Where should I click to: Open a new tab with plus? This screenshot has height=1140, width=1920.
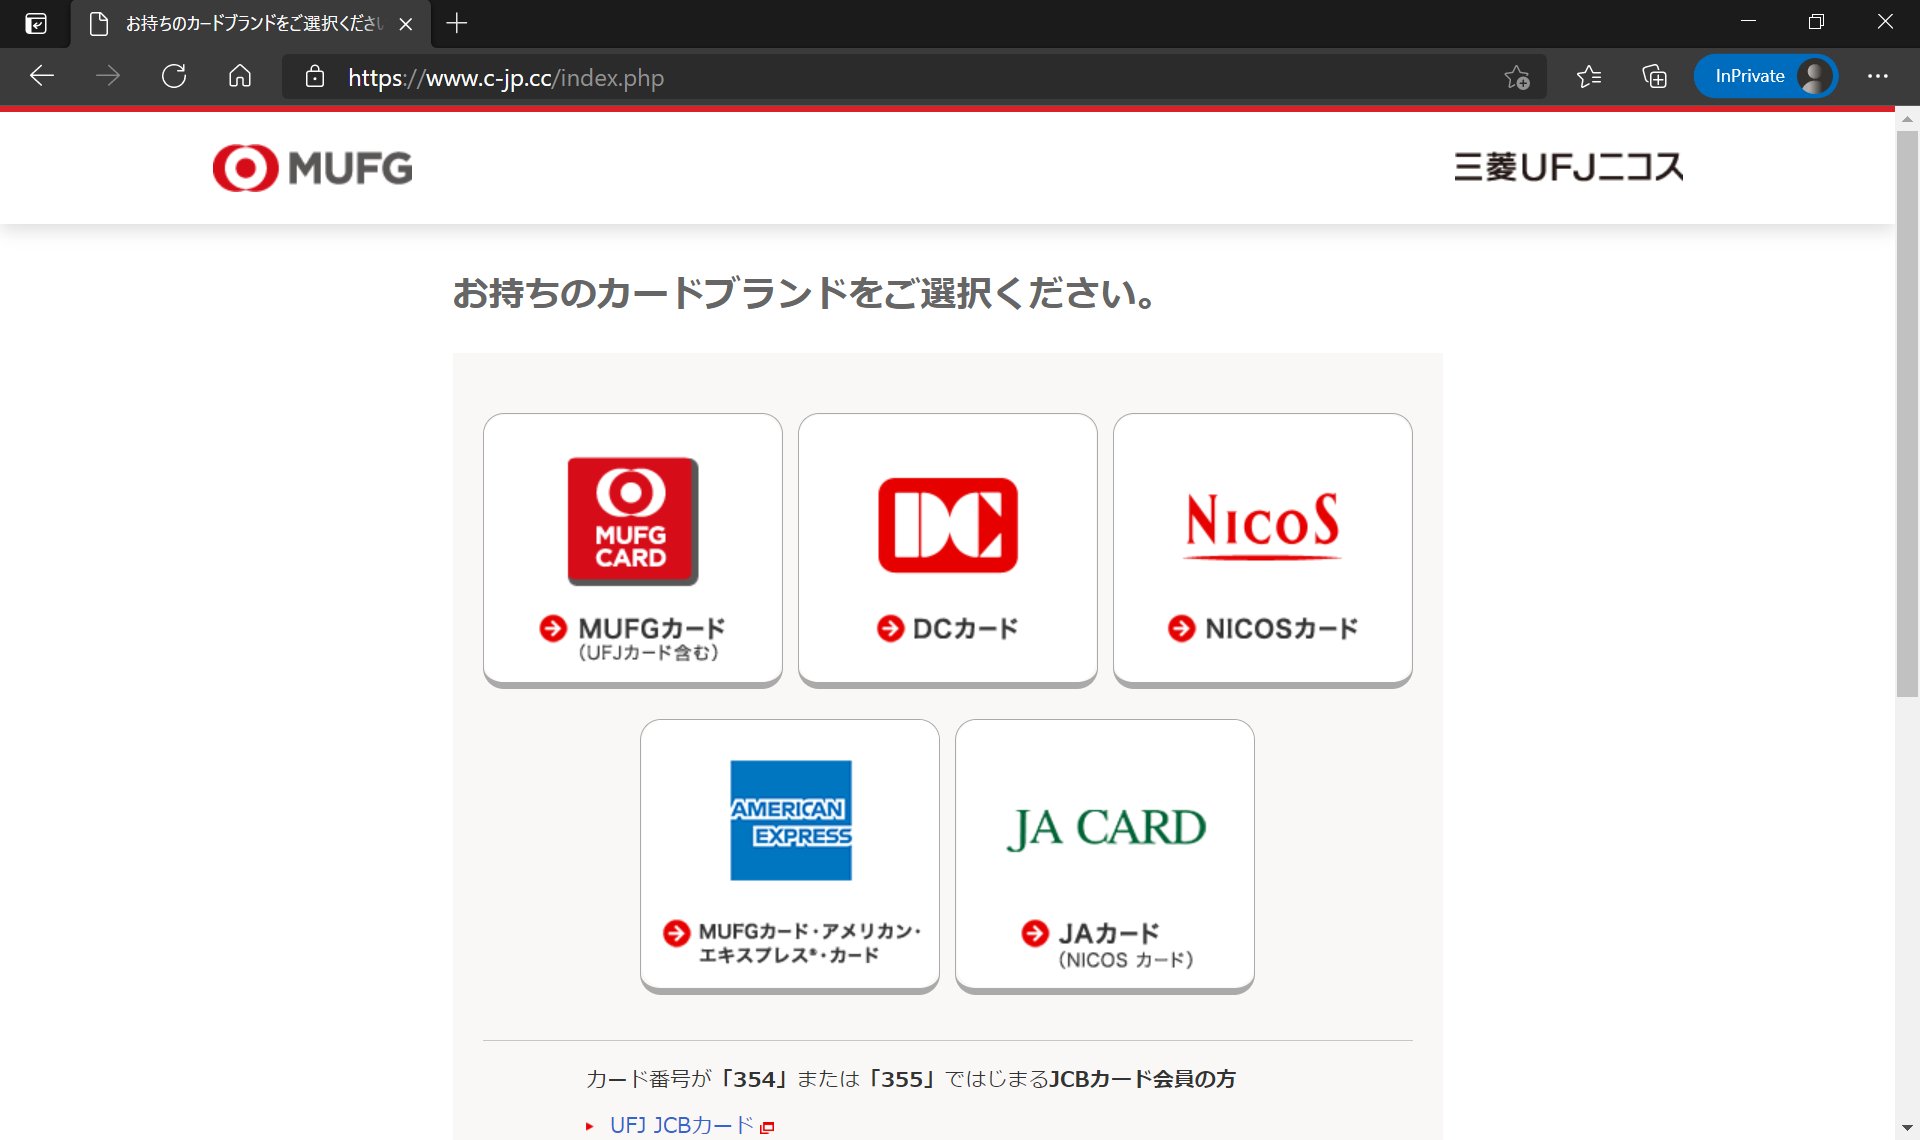(x=457, y=23)
